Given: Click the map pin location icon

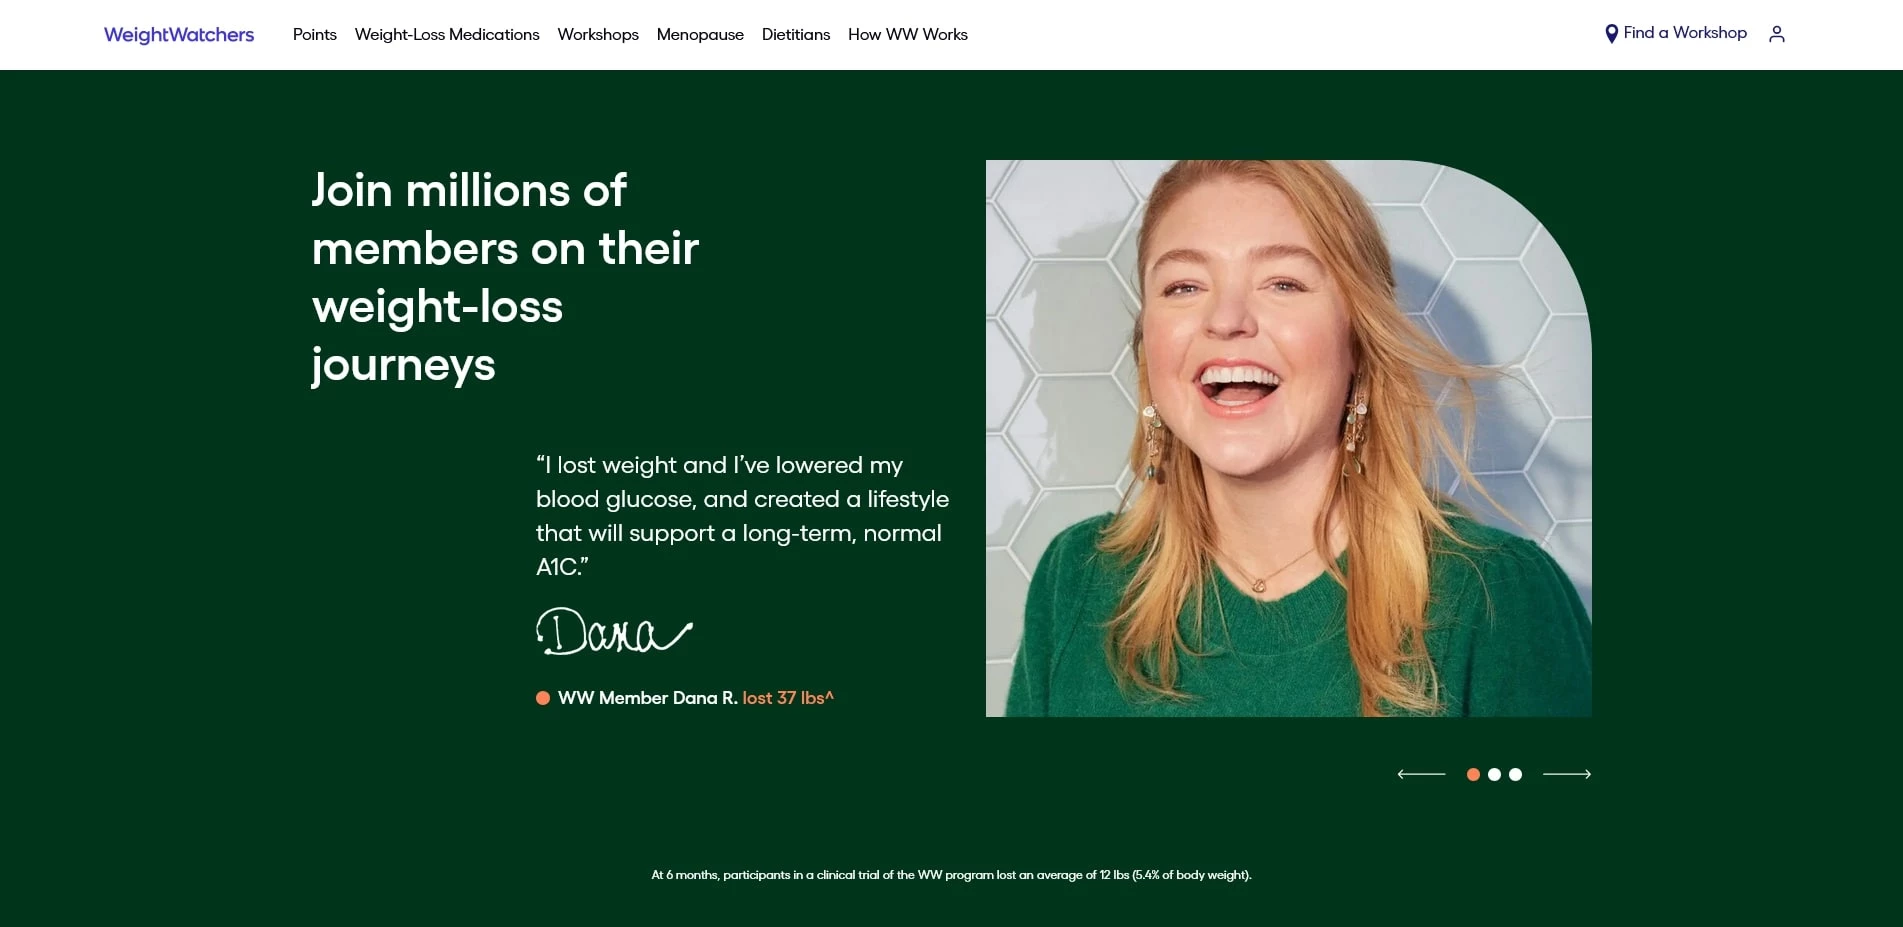Looking at the screenshot, I should tap(1611, 34).
